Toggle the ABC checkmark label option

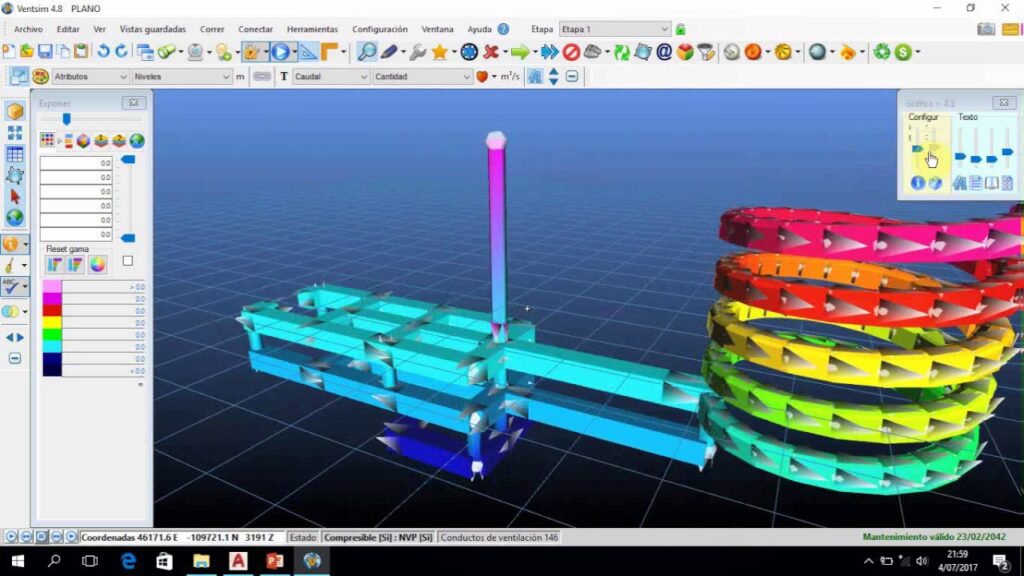tap(11, 286)
